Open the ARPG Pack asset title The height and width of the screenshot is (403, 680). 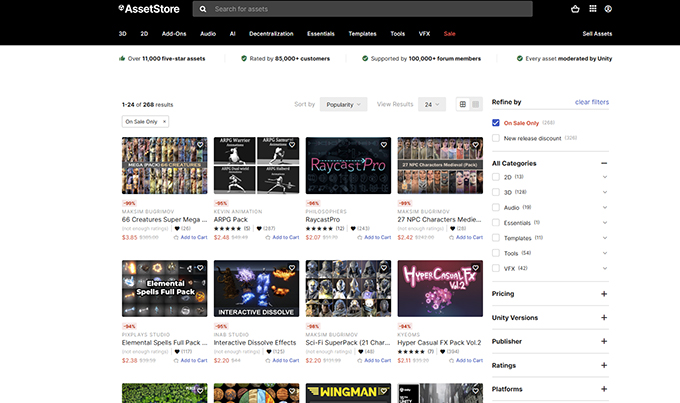point(230,220)
